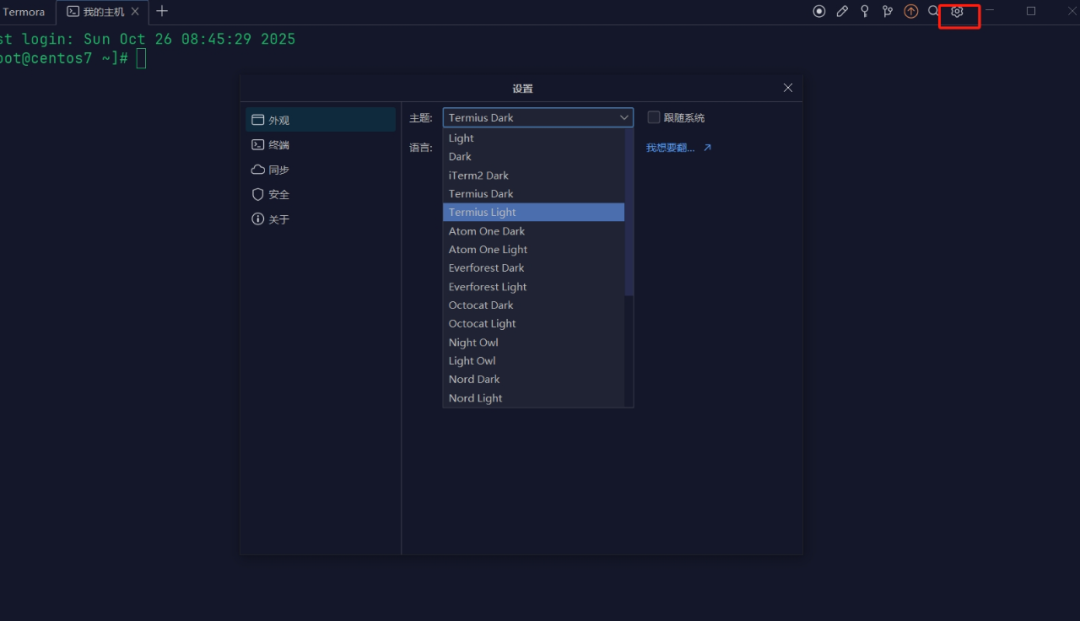This screenshot has width=1080, height=621.
Task: Select the pencil edit icon
Action: point(841,11)
